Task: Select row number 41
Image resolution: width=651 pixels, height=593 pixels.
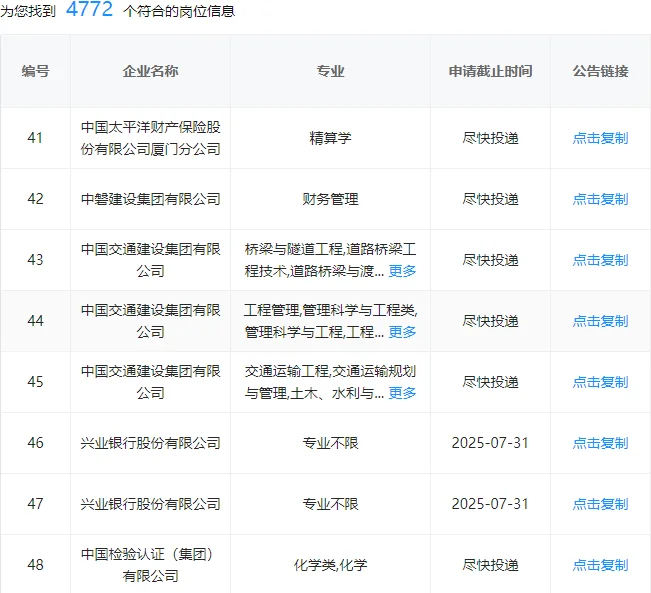Action: [x=35, y=138]
